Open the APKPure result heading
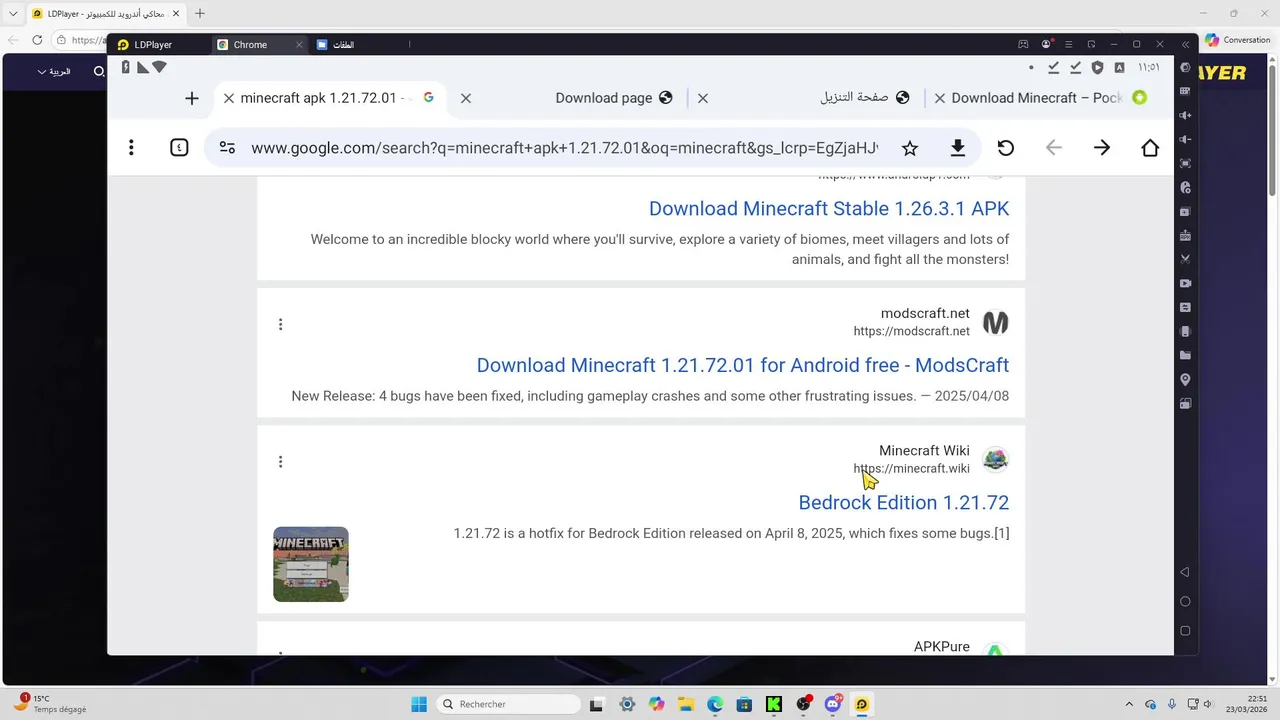Screen dimensions: 1280x720 (x=941, y=647)
